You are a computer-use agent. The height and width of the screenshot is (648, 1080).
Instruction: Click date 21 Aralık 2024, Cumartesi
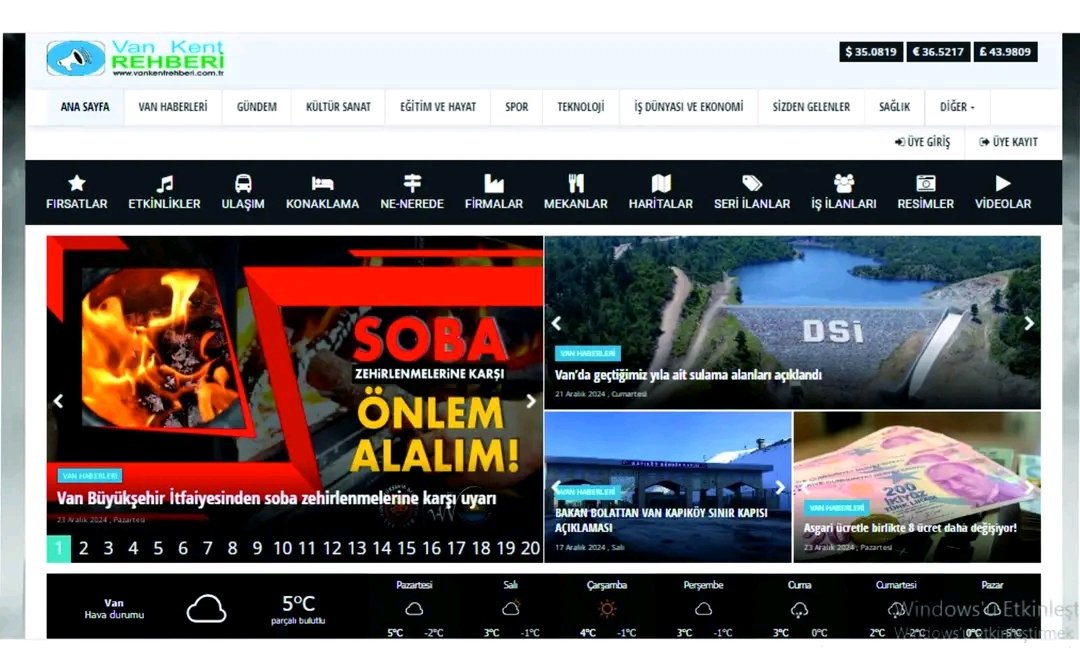[601, 395]
